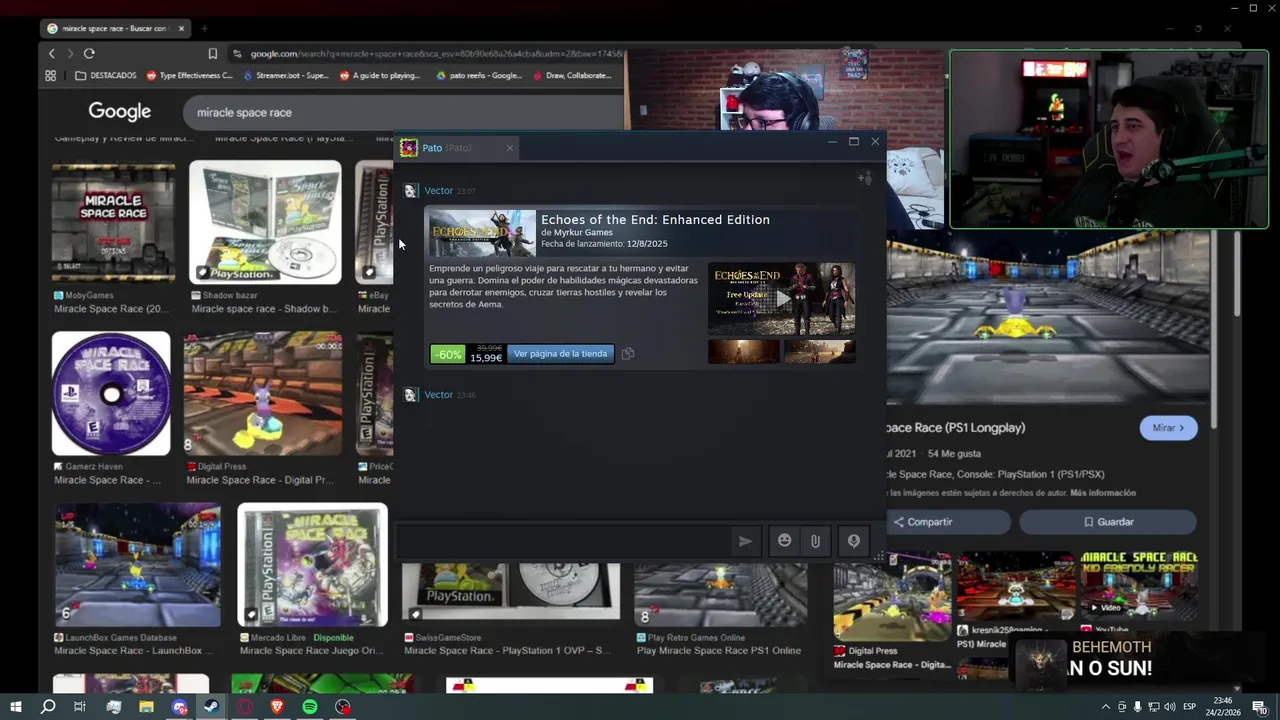
Task: Open OBS Studio from taskbar
Action: click(x=343, y=707)
